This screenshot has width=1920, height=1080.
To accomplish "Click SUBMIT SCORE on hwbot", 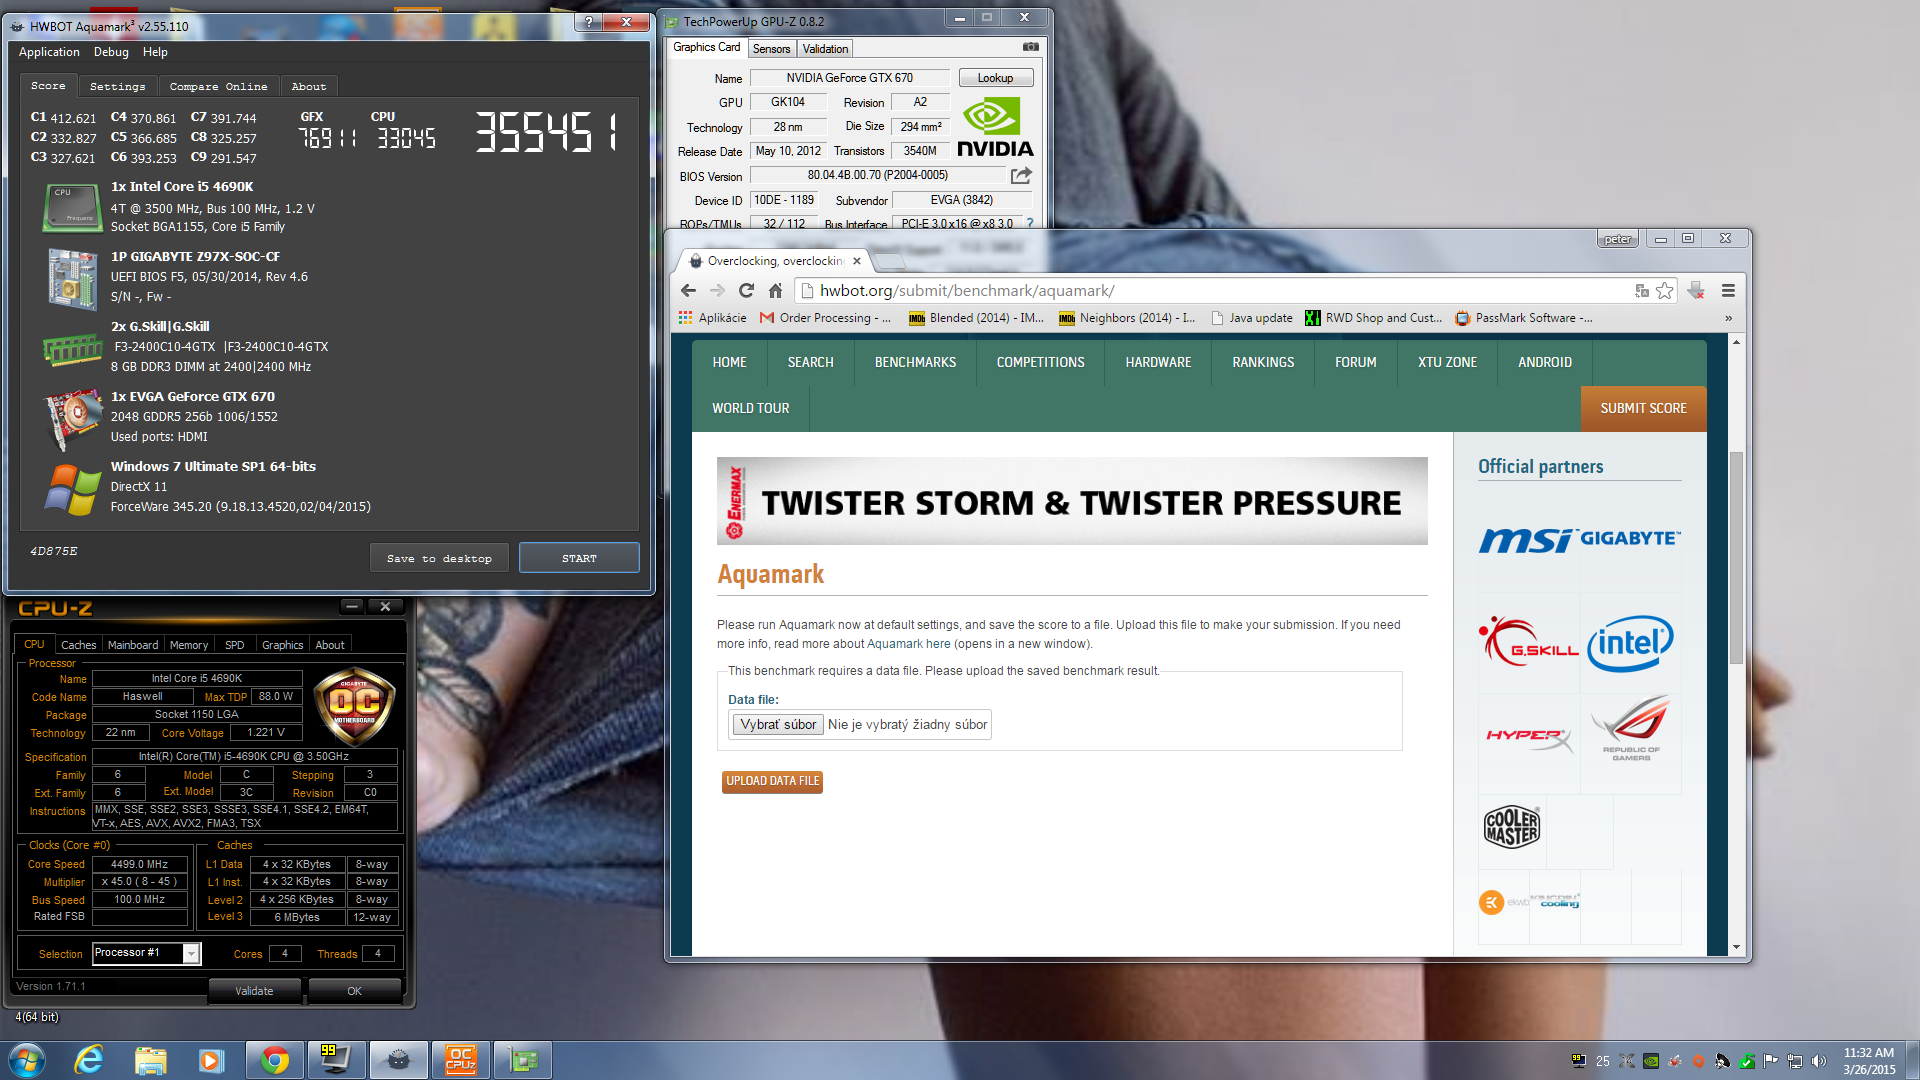I will [1643, 409].
